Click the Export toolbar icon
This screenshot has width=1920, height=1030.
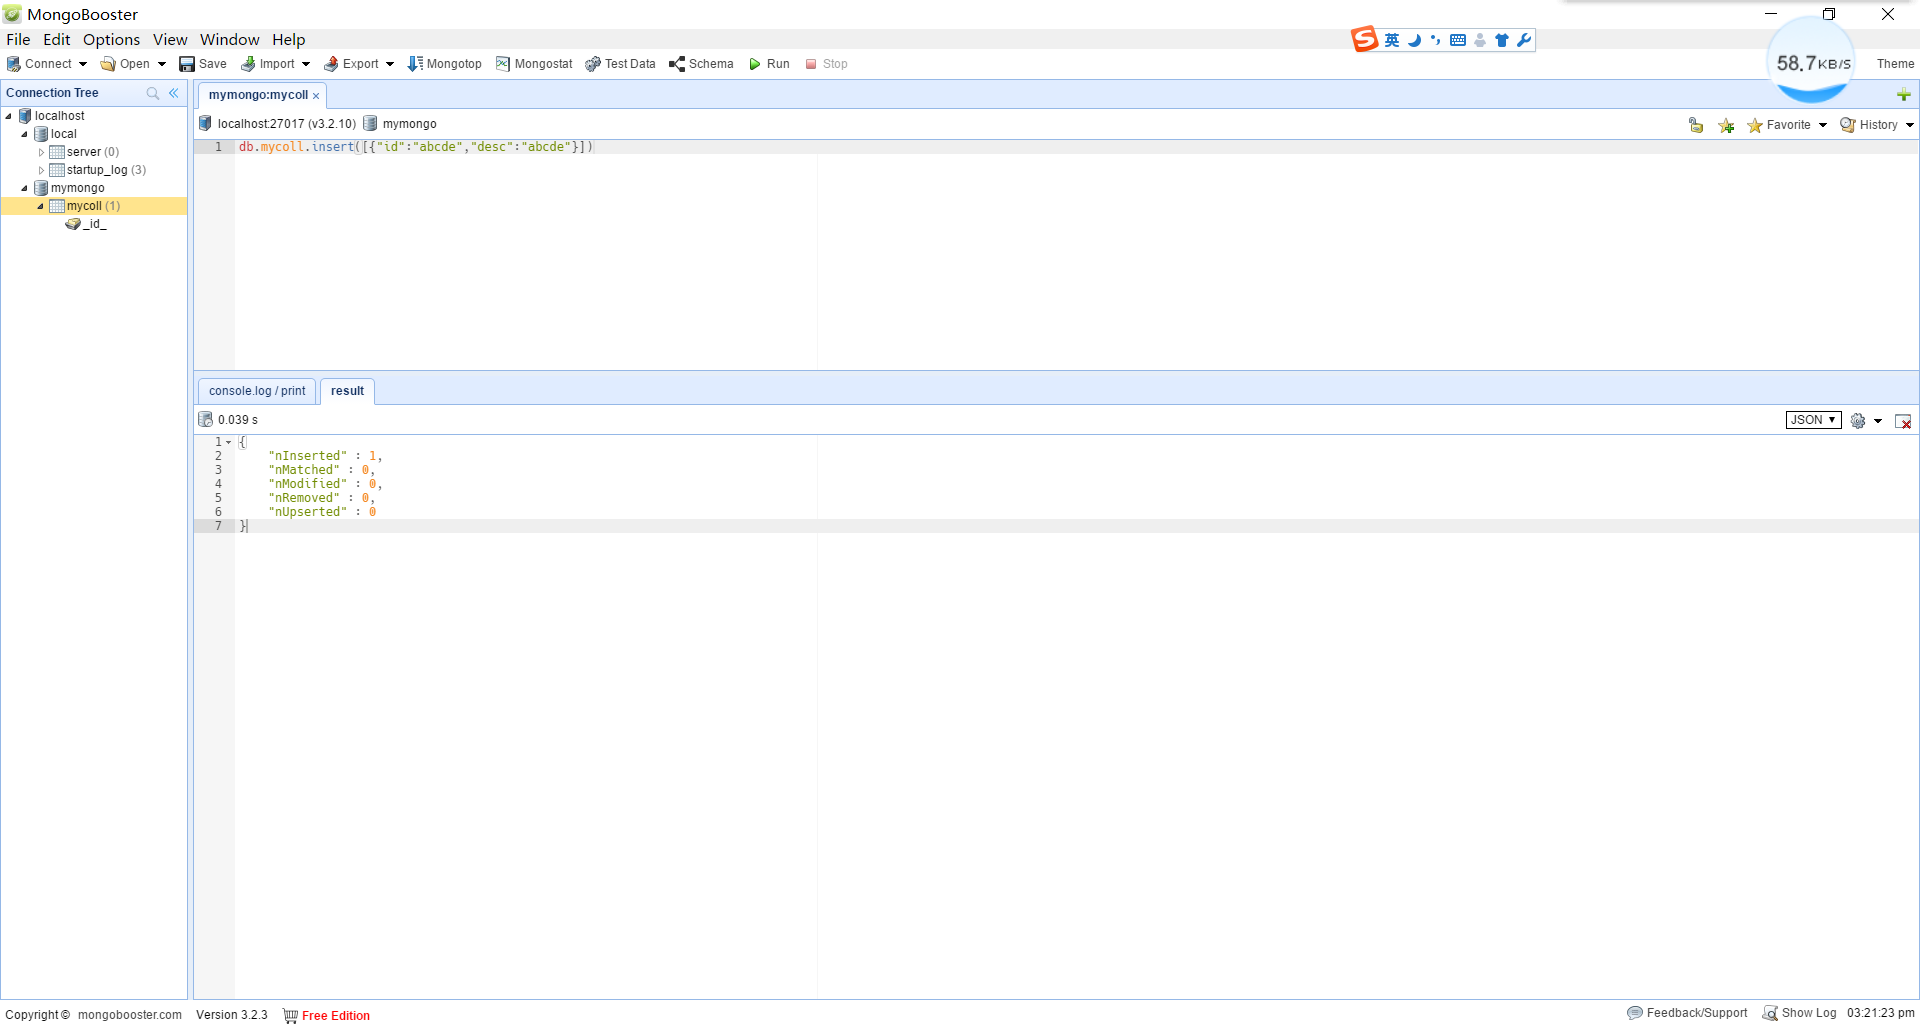(331, 64)
